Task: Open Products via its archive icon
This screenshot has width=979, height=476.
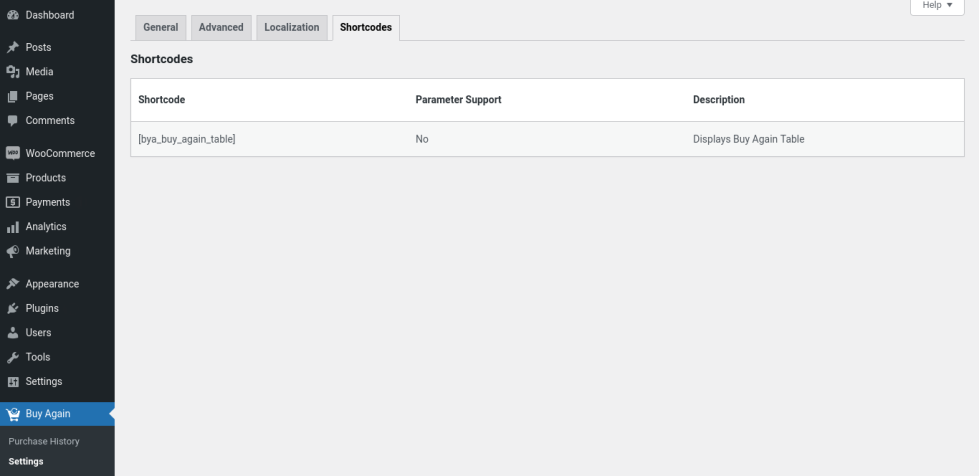Action: 13,178
